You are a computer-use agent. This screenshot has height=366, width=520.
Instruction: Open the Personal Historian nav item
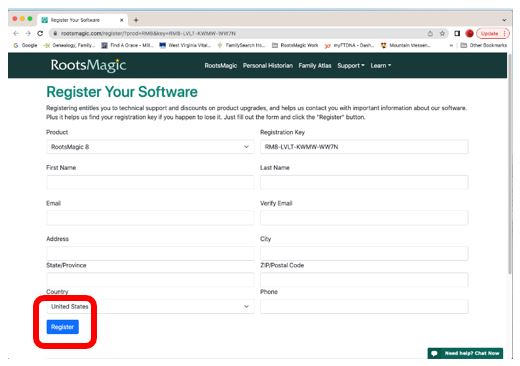[268, 66]
